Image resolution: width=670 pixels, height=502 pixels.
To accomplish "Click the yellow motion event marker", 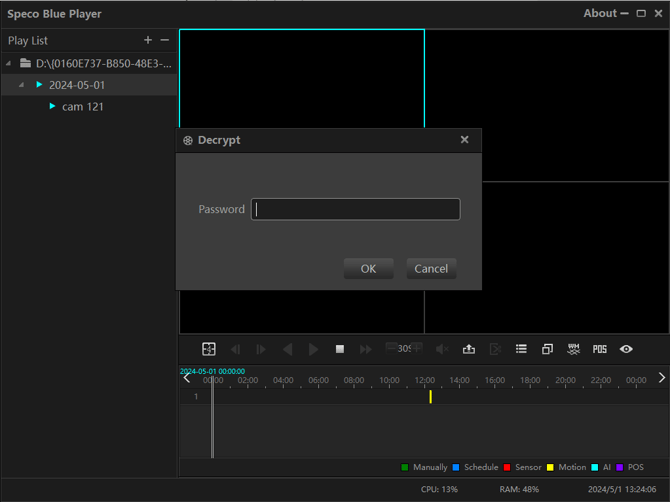I will pyautogui.click(x=430, y=396).
